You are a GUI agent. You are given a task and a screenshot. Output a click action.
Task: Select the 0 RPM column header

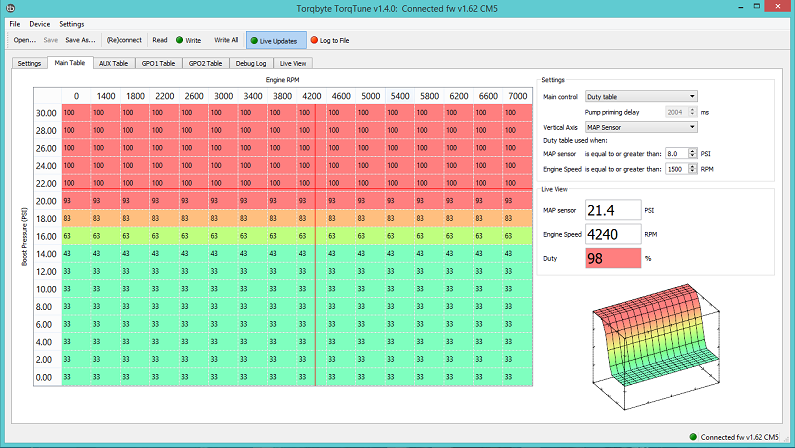(x=76, y=96)
